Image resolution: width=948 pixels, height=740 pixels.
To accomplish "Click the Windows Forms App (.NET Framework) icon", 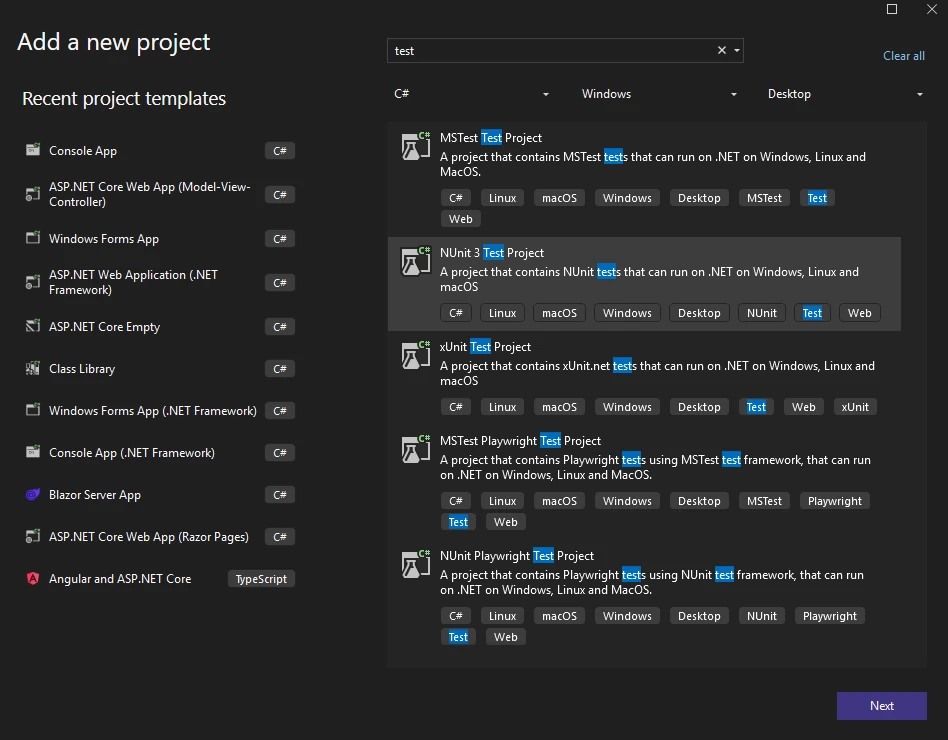I will tap(33, 410).
